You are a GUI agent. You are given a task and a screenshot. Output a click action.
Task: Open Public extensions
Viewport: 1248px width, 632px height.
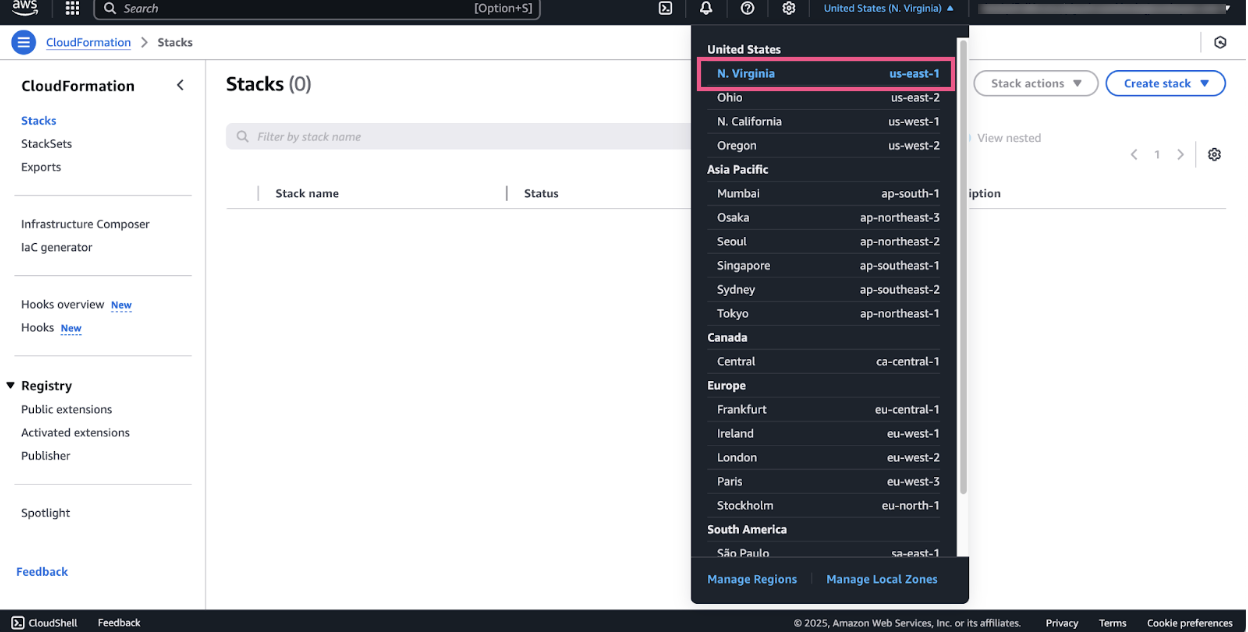click(x=66, y=409)
